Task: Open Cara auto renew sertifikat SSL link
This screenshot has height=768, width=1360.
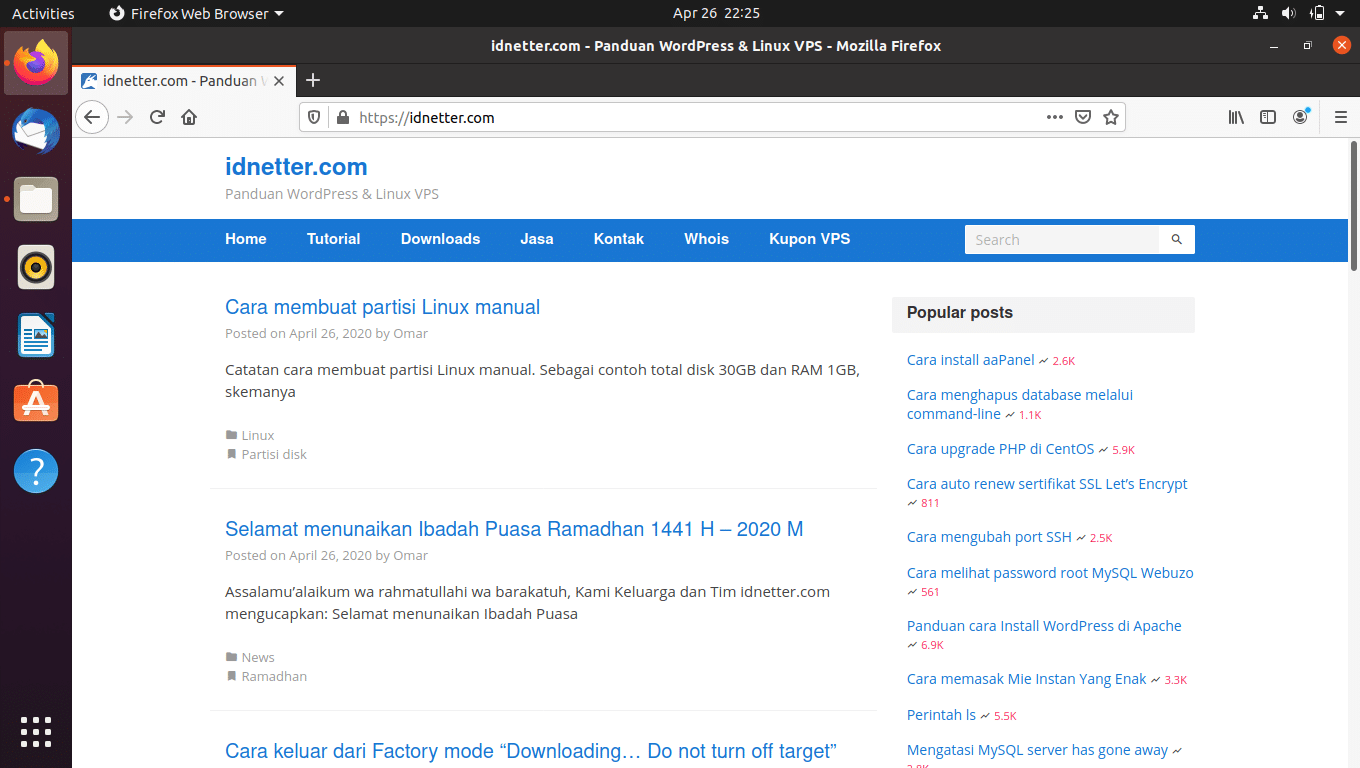Action: [x=1047, y=484]
